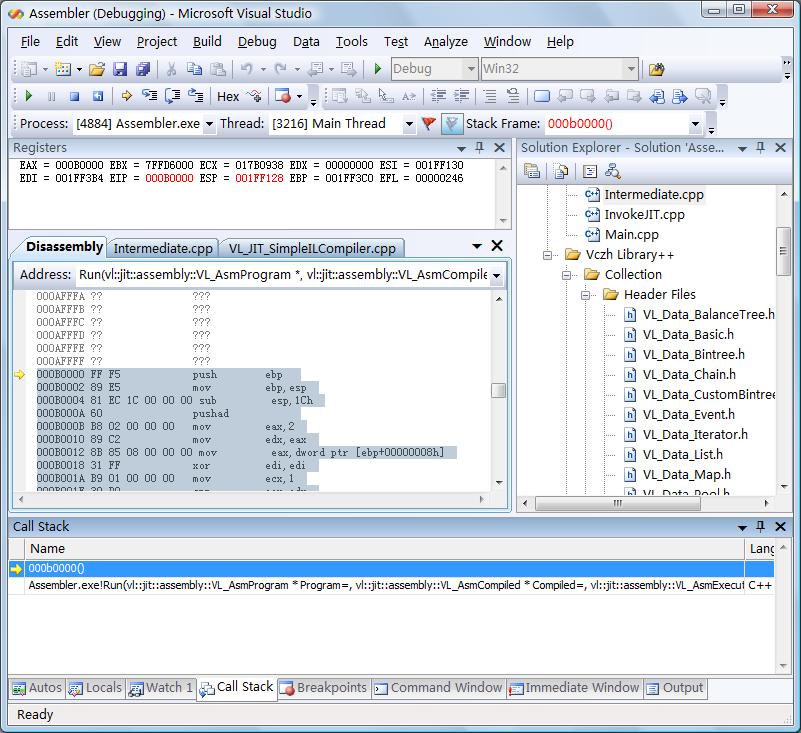Click the disassembly Address input field
This screenshot has height=733, width=801.
pos(280,275)
